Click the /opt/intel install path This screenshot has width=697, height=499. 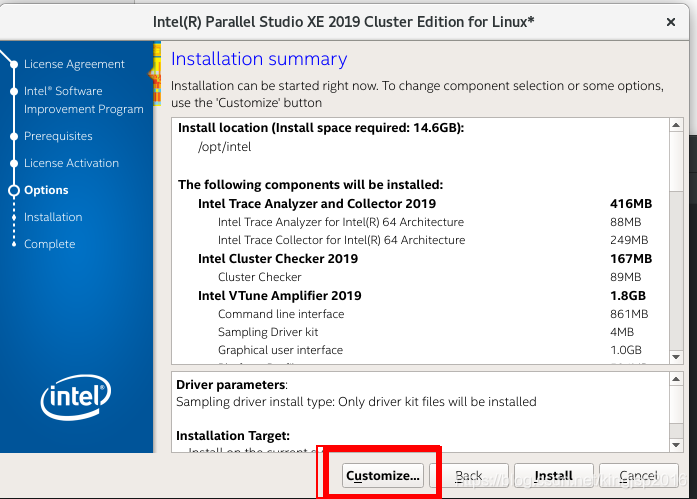click(224, 147)
